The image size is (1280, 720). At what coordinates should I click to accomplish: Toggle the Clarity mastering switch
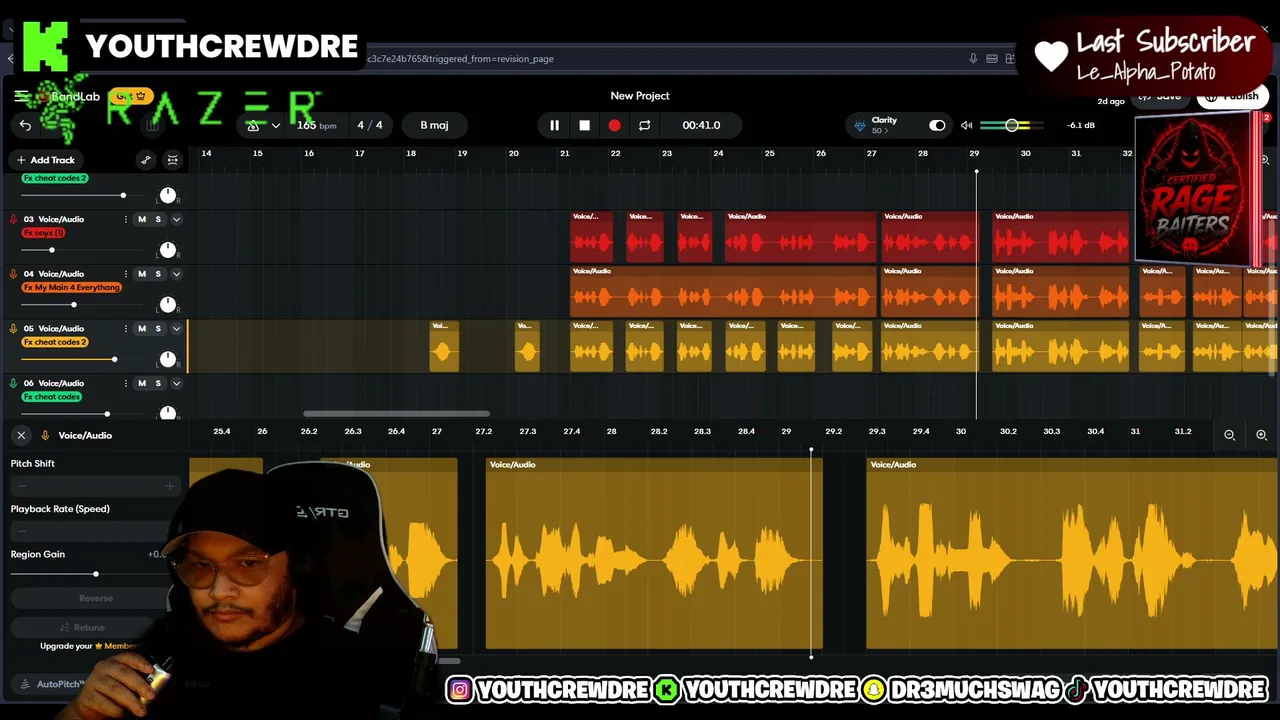tap(937, 125)
